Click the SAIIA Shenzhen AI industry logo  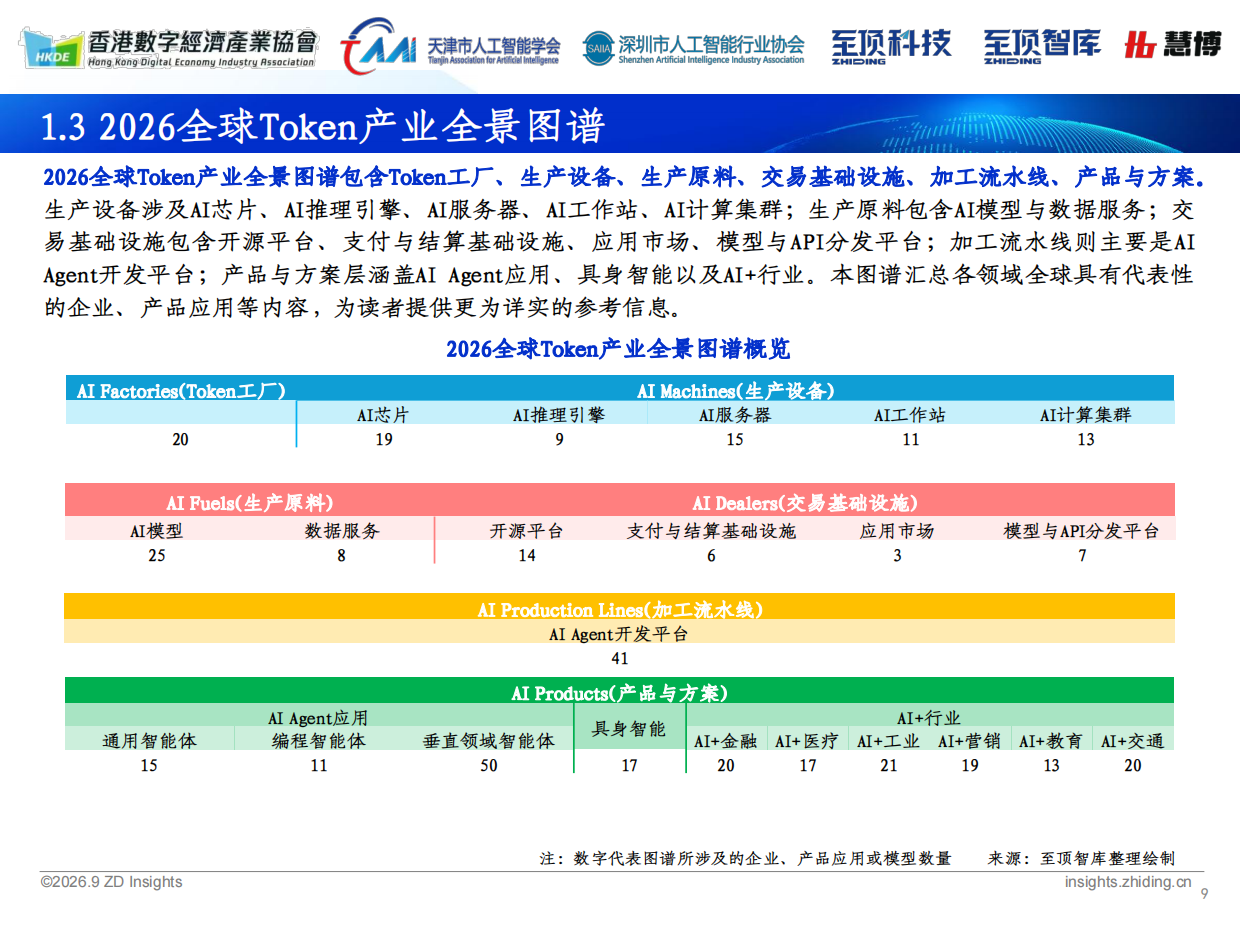[694, 47]
